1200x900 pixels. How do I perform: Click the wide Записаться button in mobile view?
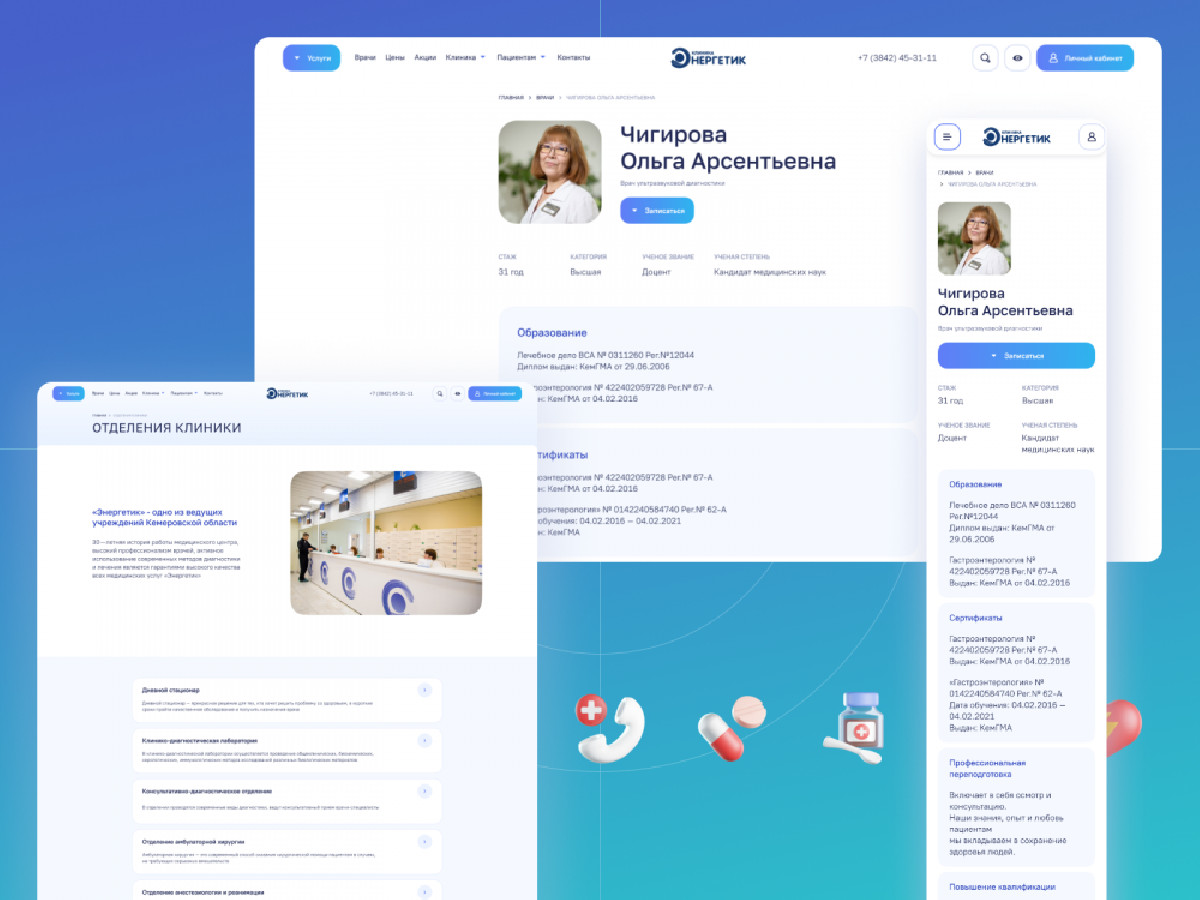pos(1016,356)
